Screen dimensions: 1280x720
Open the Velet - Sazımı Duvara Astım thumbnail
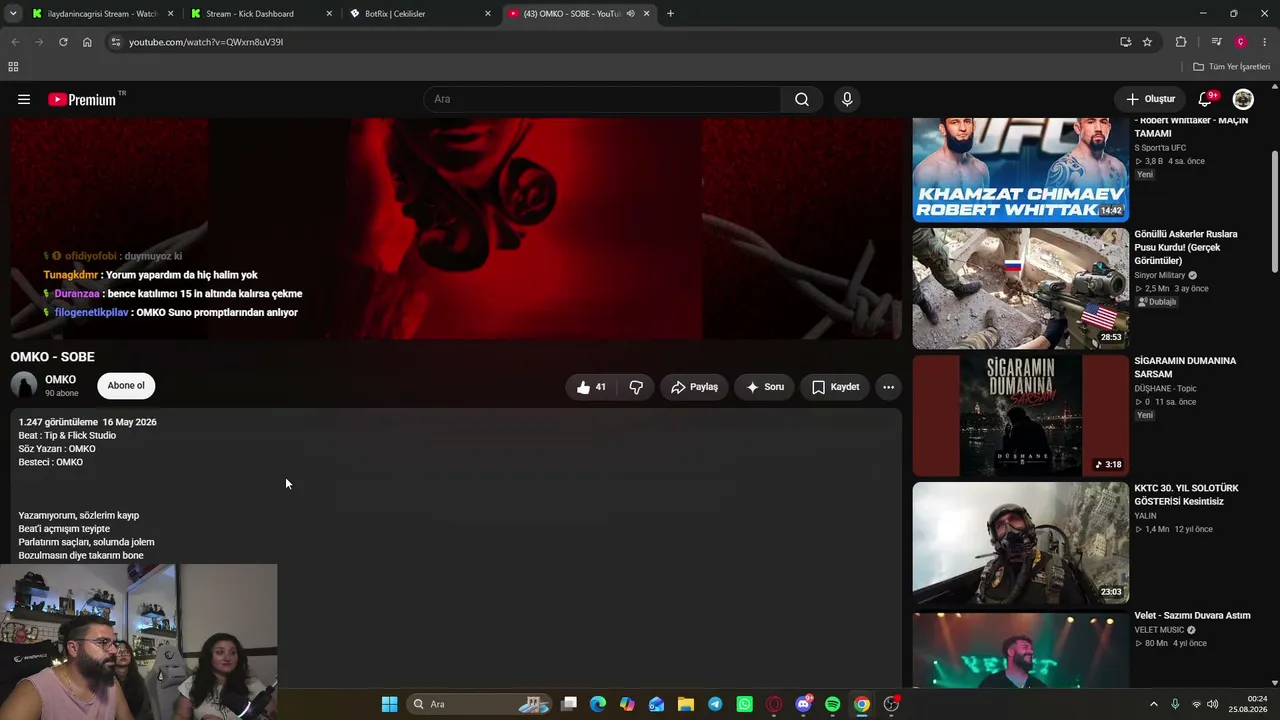[x=1020, y=649]
